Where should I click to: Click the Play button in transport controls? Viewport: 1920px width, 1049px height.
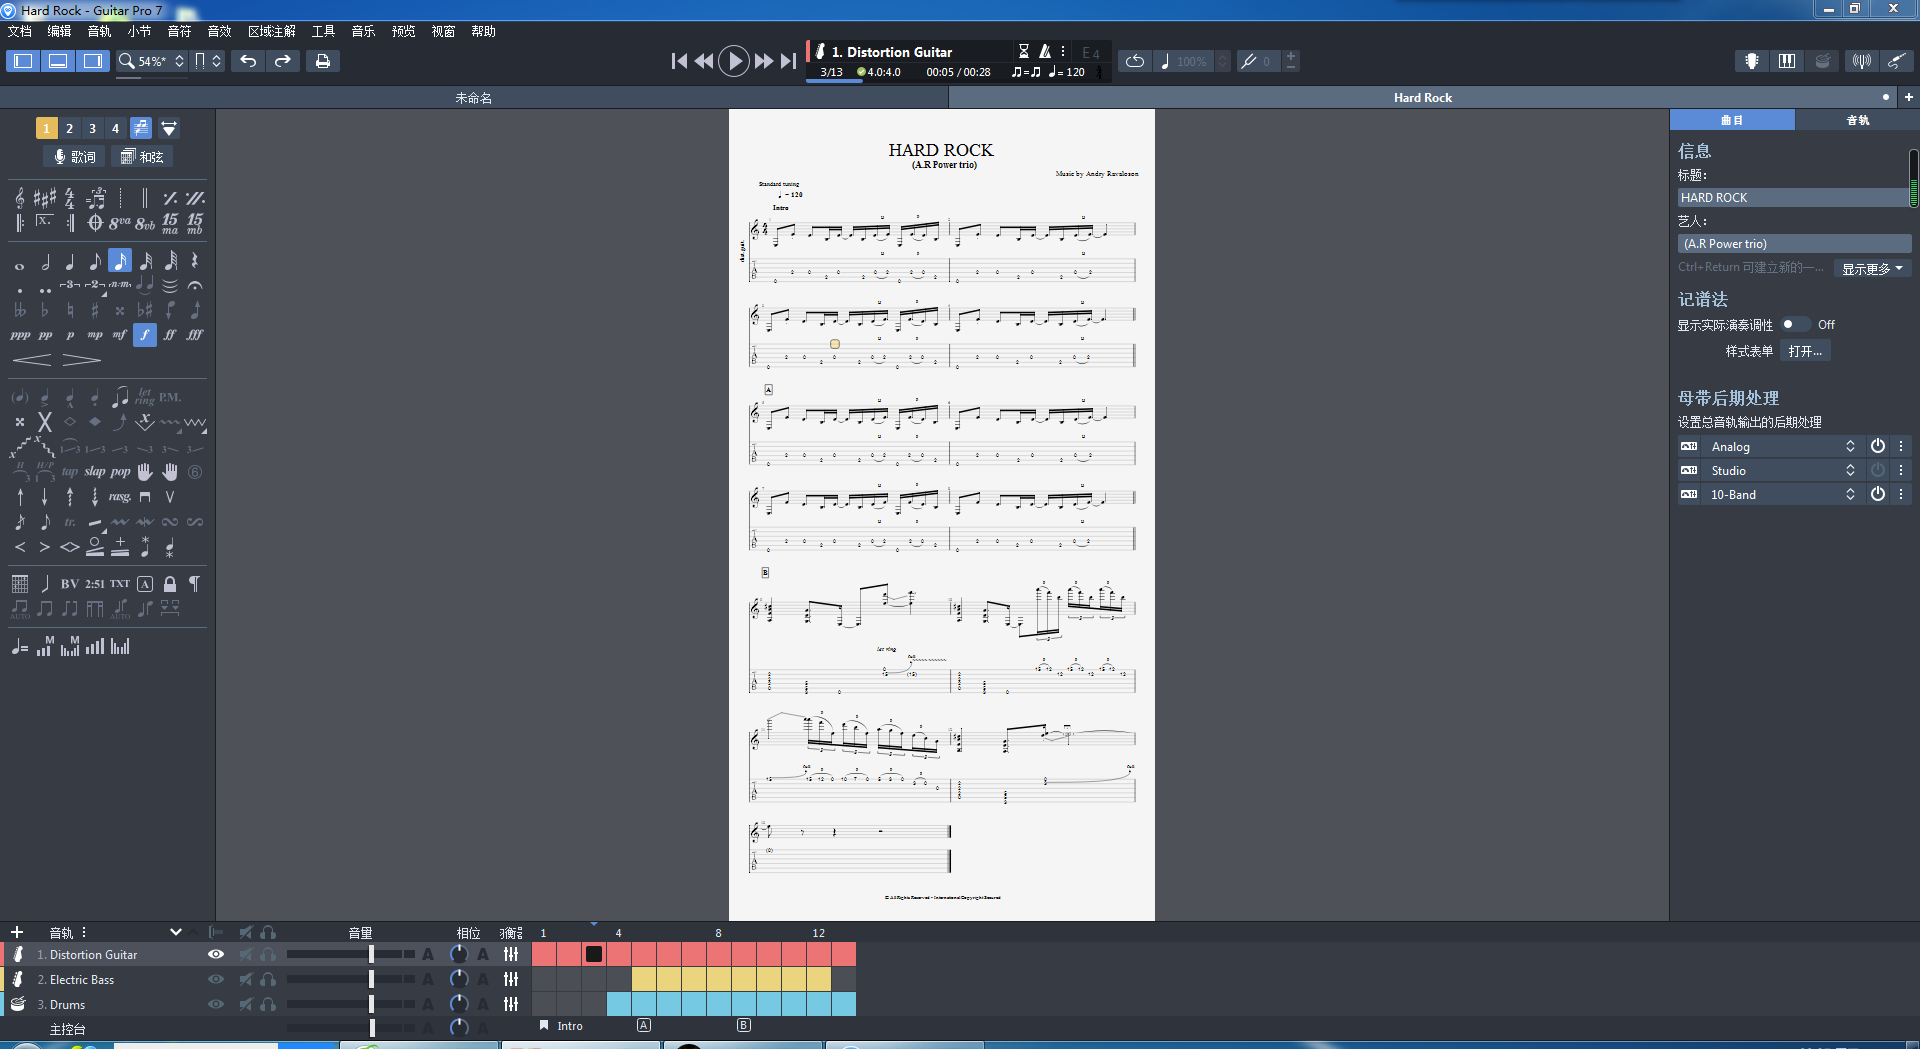[x=733, y=61]
